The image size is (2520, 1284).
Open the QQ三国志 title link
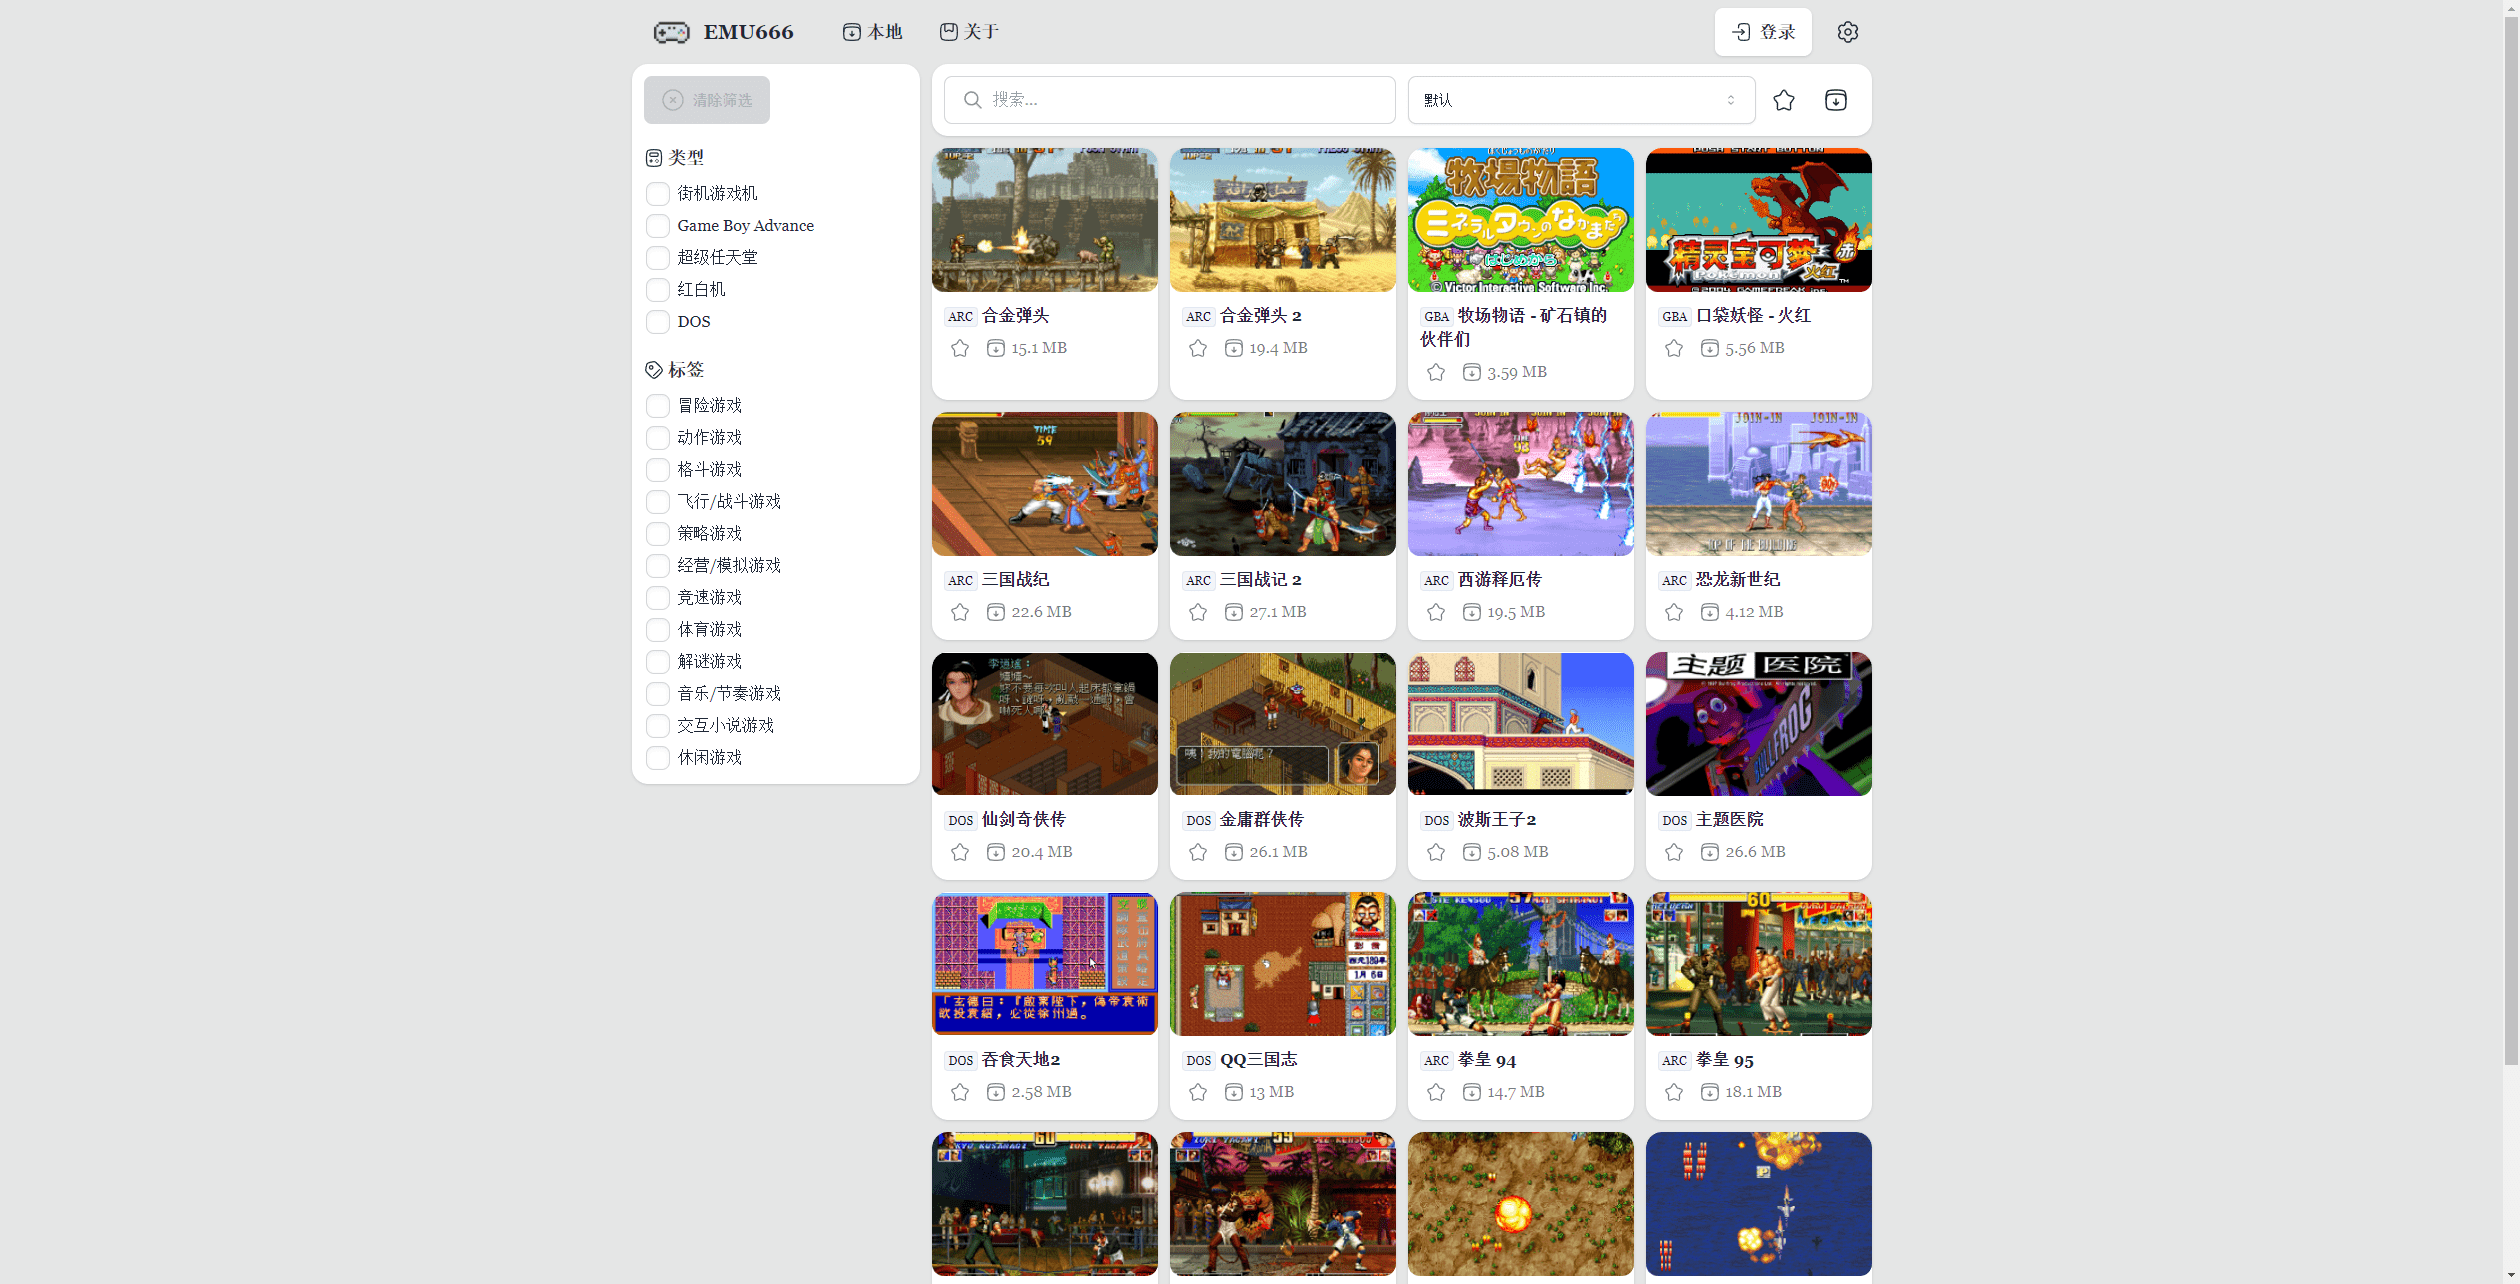coord(1258,1059)
